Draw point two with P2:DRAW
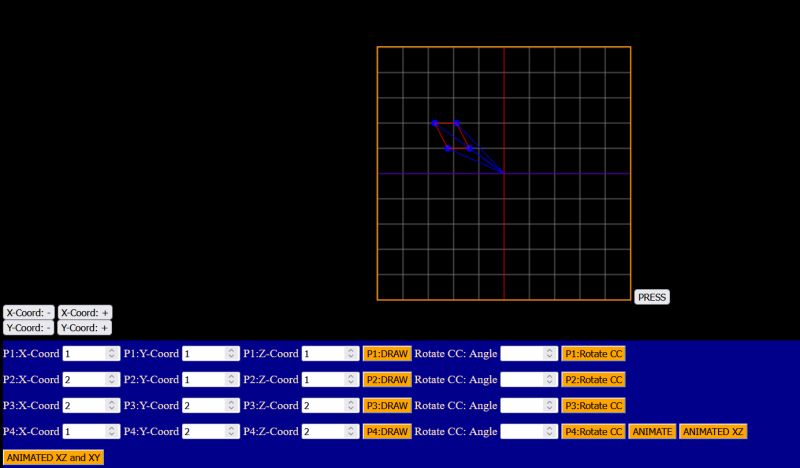Viewport: 800px width, 468px height. (x=387, y=380)
